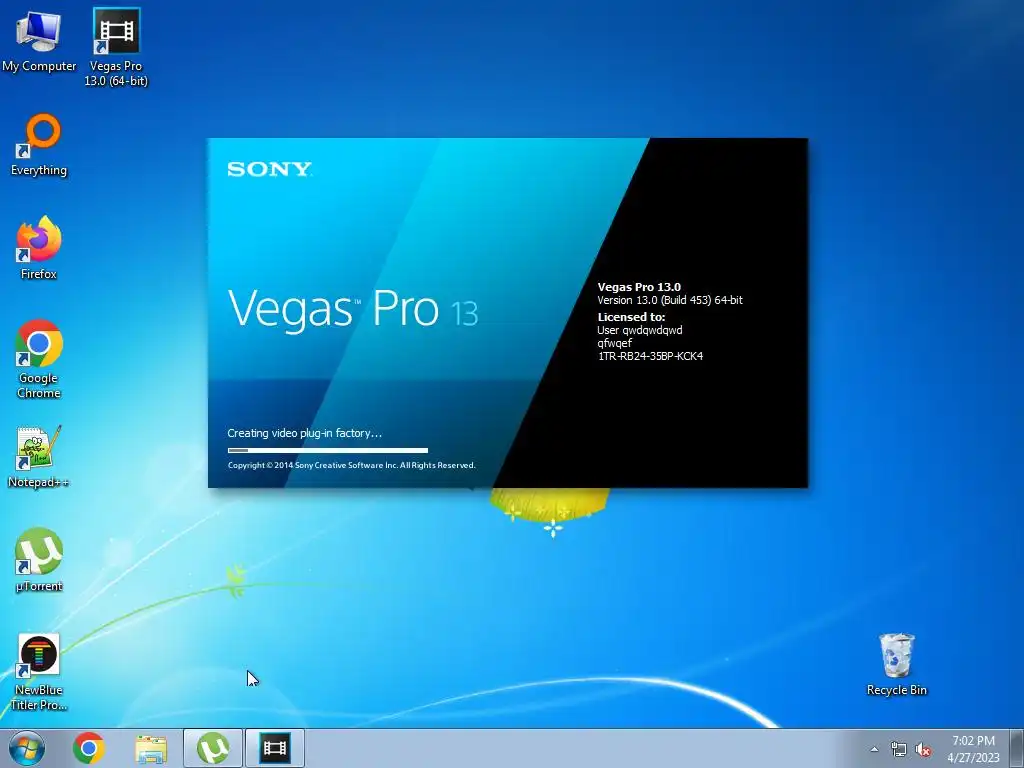Select the Notepad++ desktop shortcut
Viewport: 1024px width, 768px height.
39,457
